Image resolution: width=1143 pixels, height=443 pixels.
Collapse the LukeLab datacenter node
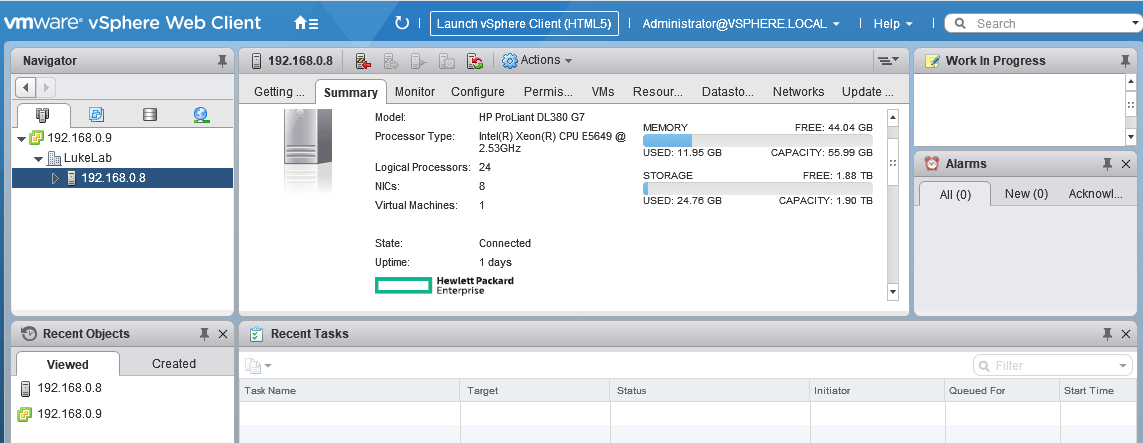pyautogui.click(x=38, y=158)
